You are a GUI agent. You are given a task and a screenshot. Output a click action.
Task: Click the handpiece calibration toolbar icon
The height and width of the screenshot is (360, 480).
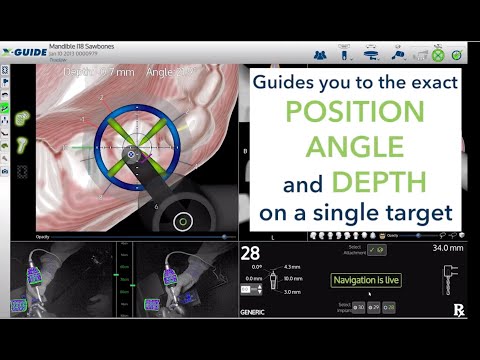click(397, 55)
